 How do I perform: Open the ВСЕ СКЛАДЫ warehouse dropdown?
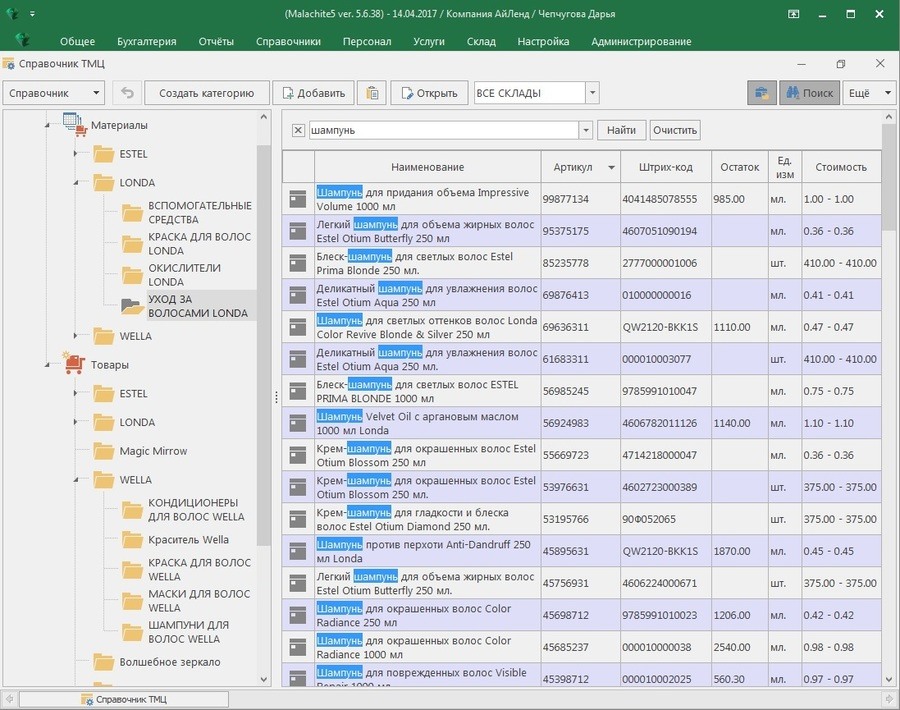[x=592, y=93]
